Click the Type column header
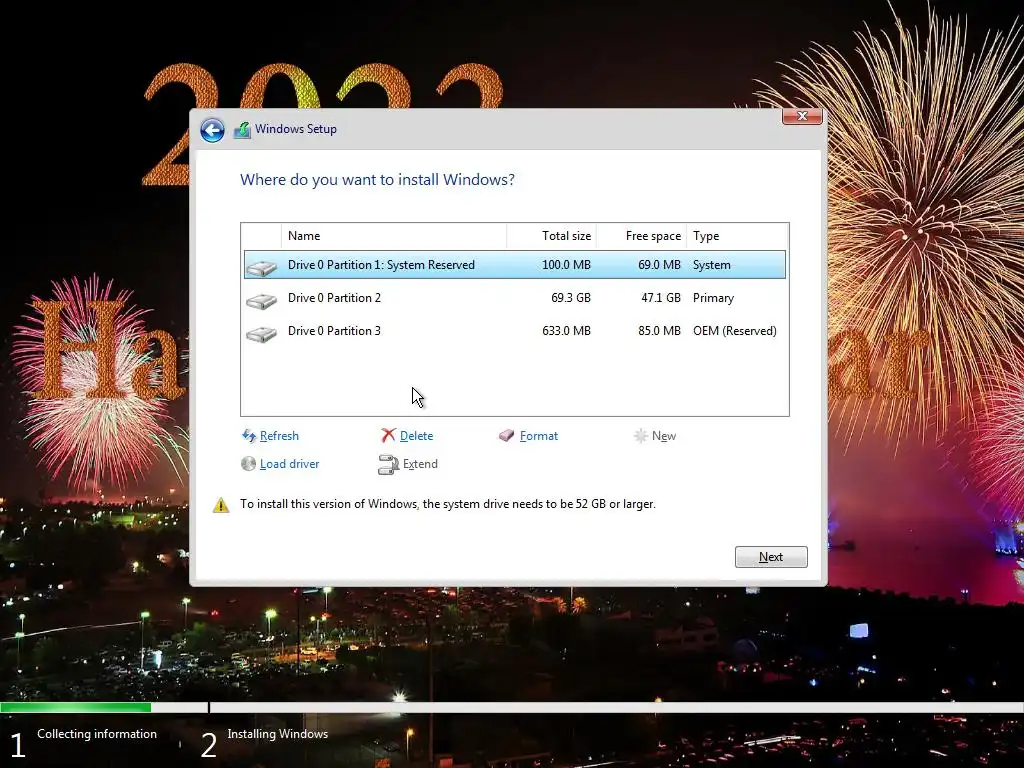This screenshot has height=768, width=1024. coord(737,236)
